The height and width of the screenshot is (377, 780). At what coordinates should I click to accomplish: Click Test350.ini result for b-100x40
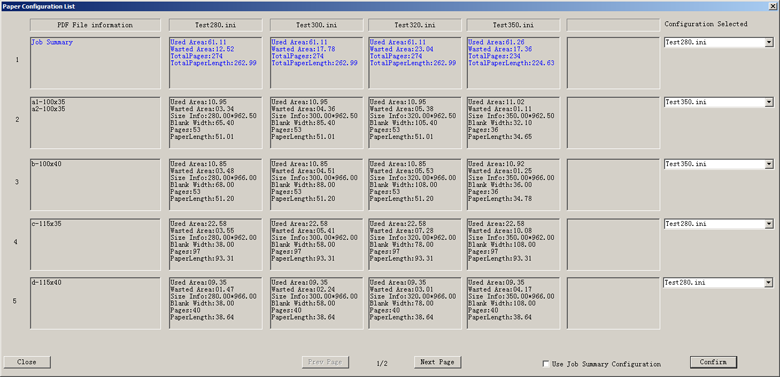pyautogui.click(x=513, y=185)
